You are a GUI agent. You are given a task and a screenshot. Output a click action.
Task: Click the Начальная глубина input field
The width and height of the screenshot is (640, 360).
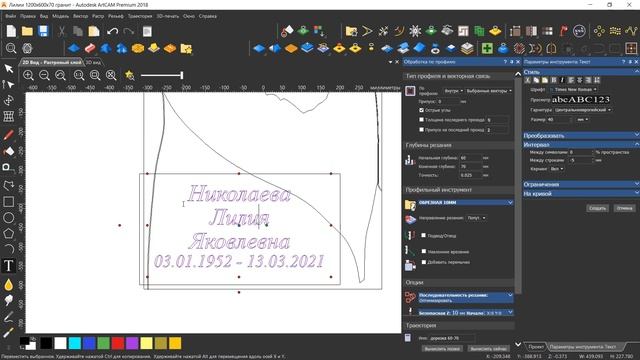[x=470, y=158]
